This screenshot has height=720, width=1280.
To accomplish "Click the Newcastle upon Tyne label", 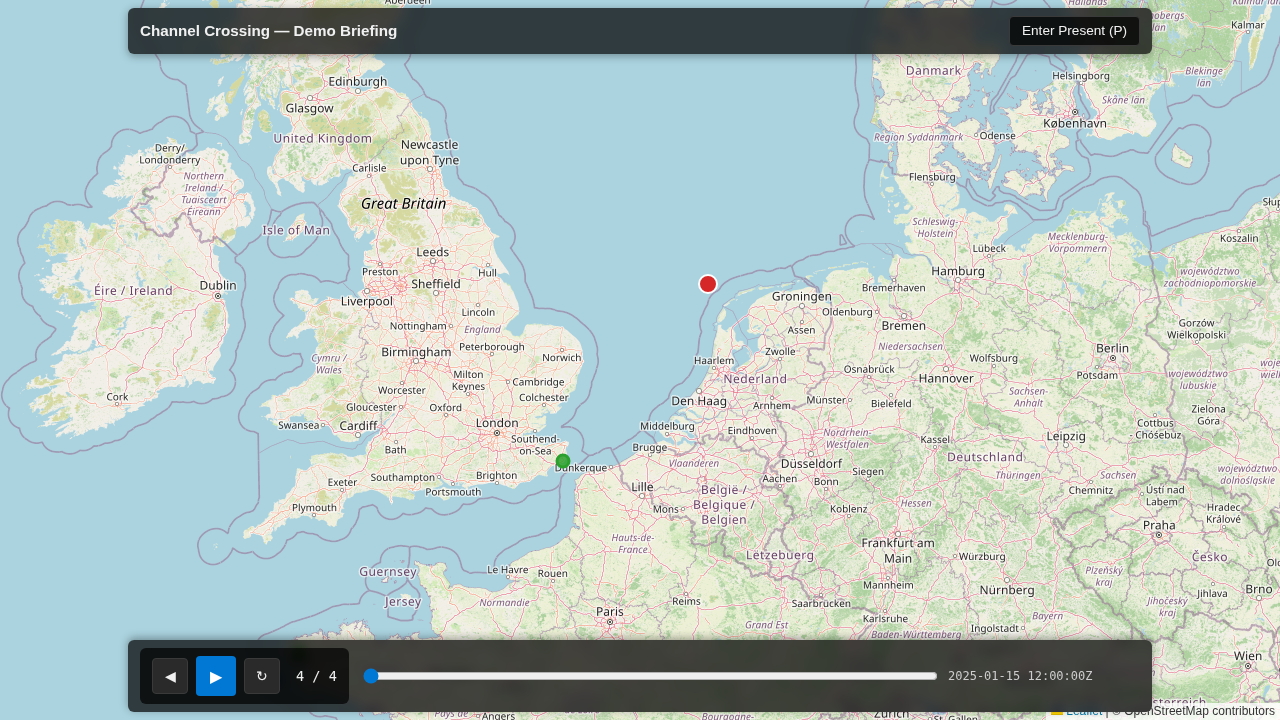I will point(429,152).
